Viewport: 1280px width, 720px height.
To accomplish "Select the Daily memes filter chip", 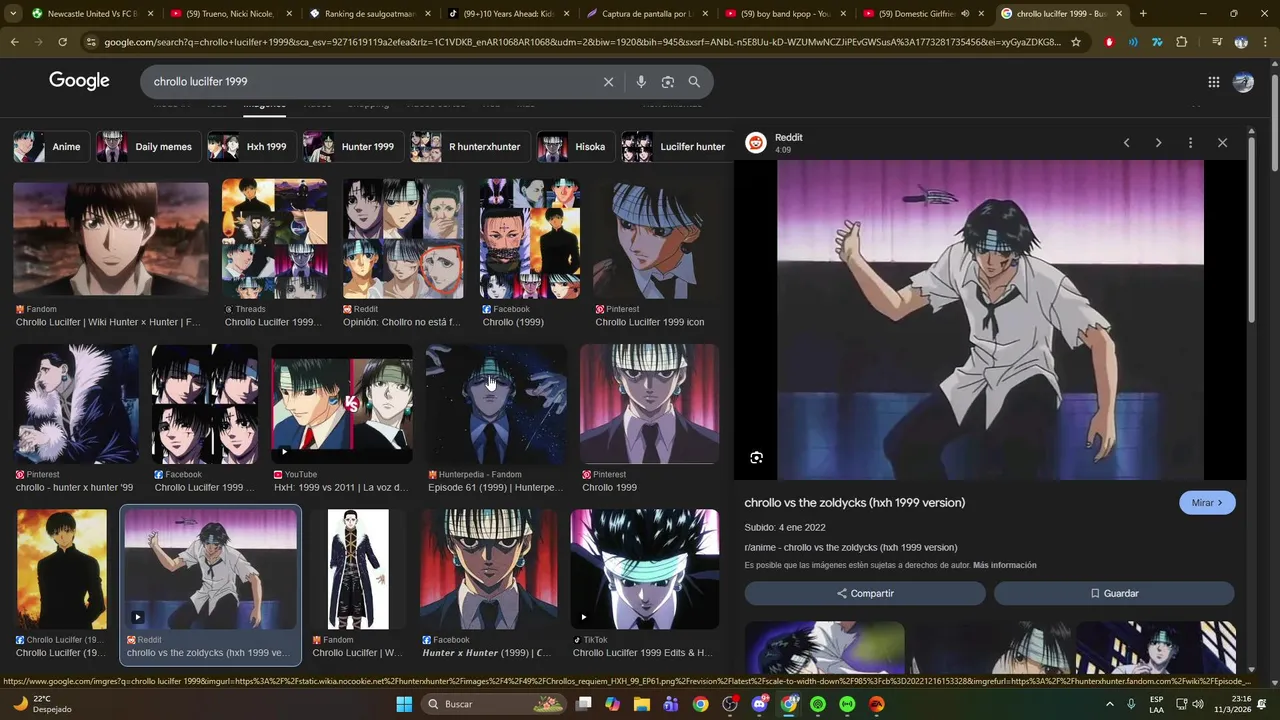I will pyautogui.click(x=147, y=147).
